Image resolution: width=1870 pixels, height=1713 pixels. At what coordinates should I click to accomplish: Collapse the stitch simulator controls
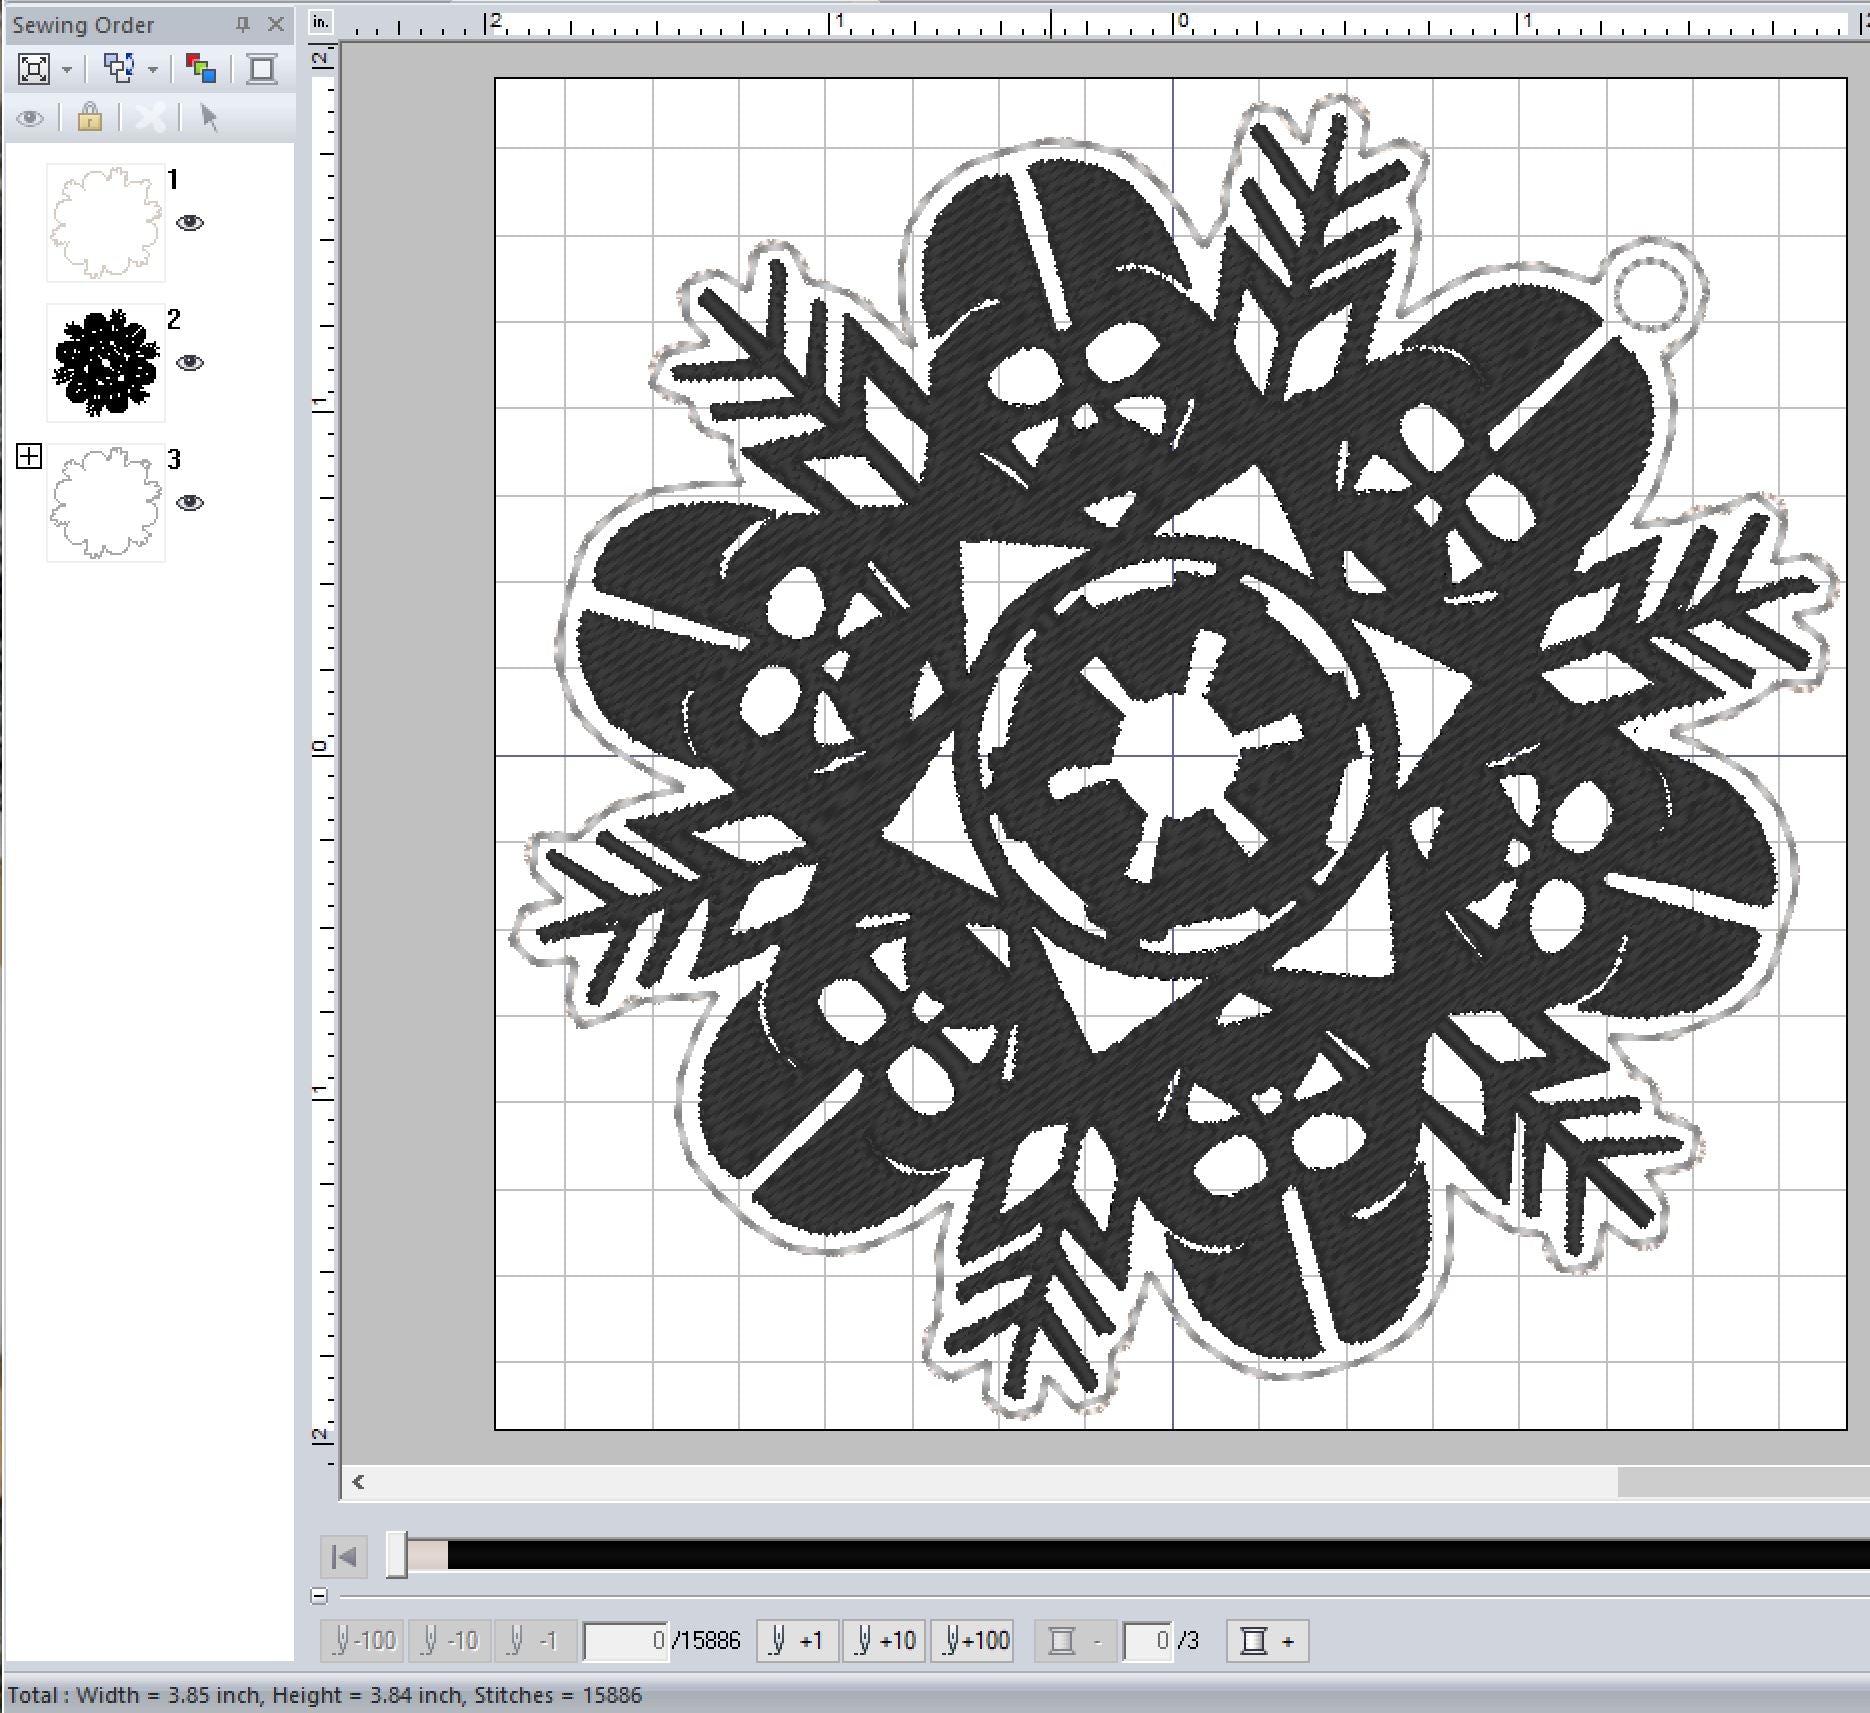(x=319, y=1596)
